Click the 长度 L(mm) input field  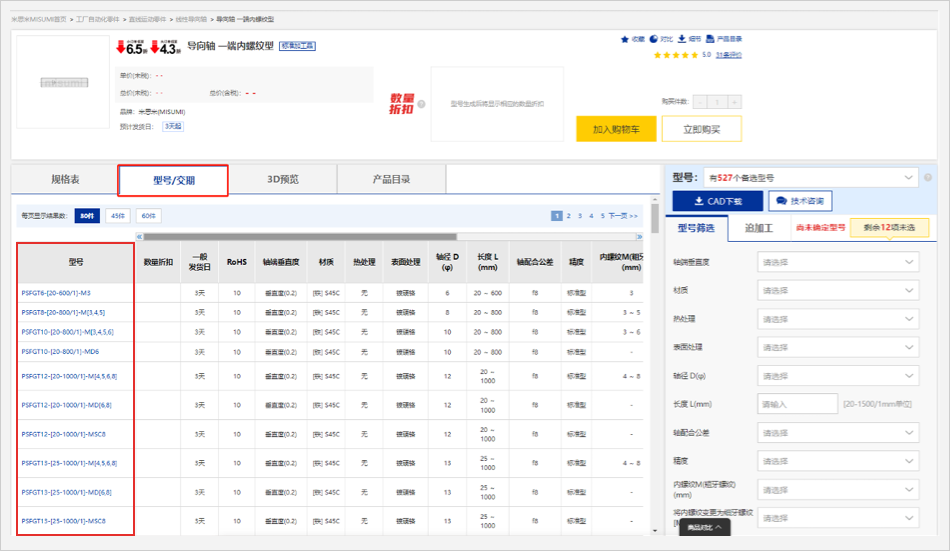pos(797,404)
